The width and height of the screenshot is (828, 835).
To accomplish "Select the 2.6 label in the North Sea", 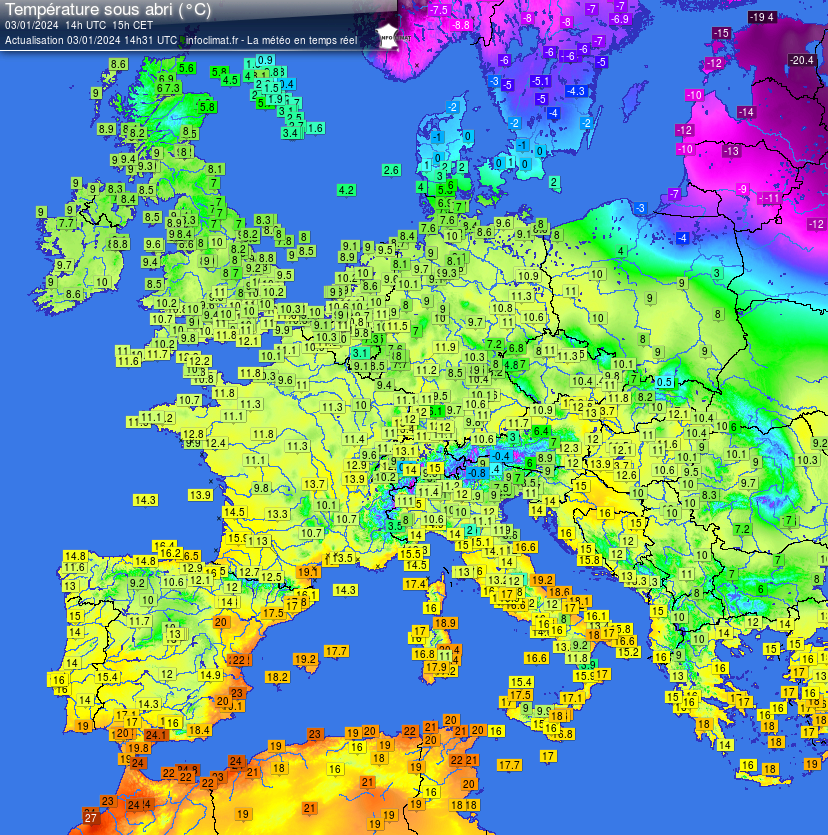I will click(391, 170).
